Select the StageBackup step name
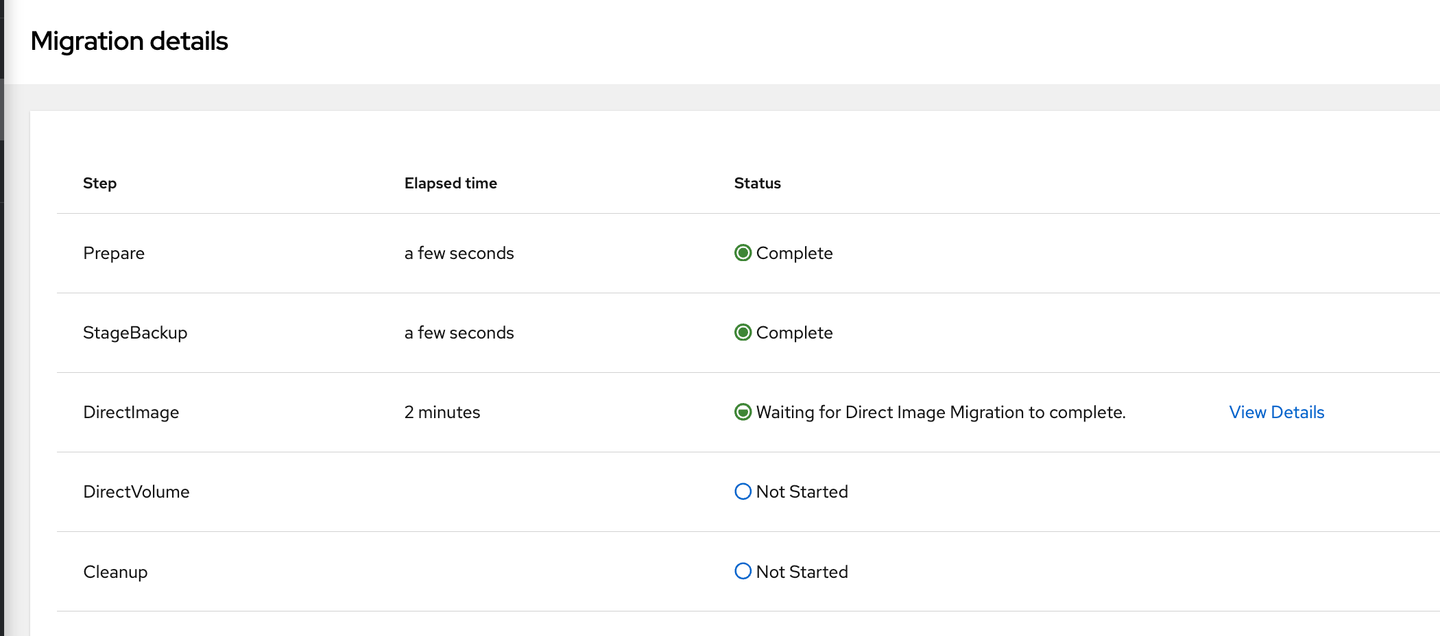Screen dimensions: 1440x636 pyautogui.click(x=135, y=333)
